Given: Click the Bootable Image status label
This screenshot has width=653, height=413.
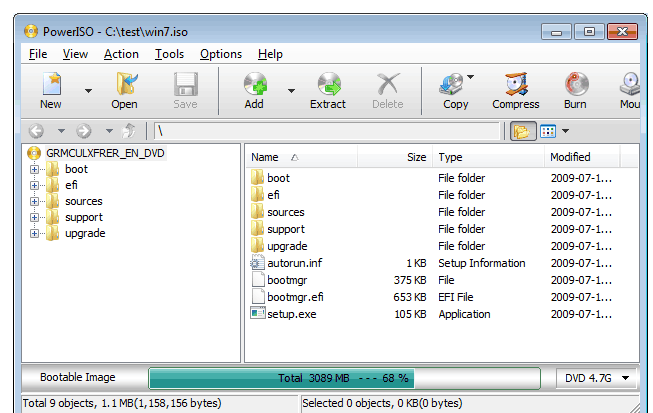Looking at the screenshot, I should click(78, 378).
